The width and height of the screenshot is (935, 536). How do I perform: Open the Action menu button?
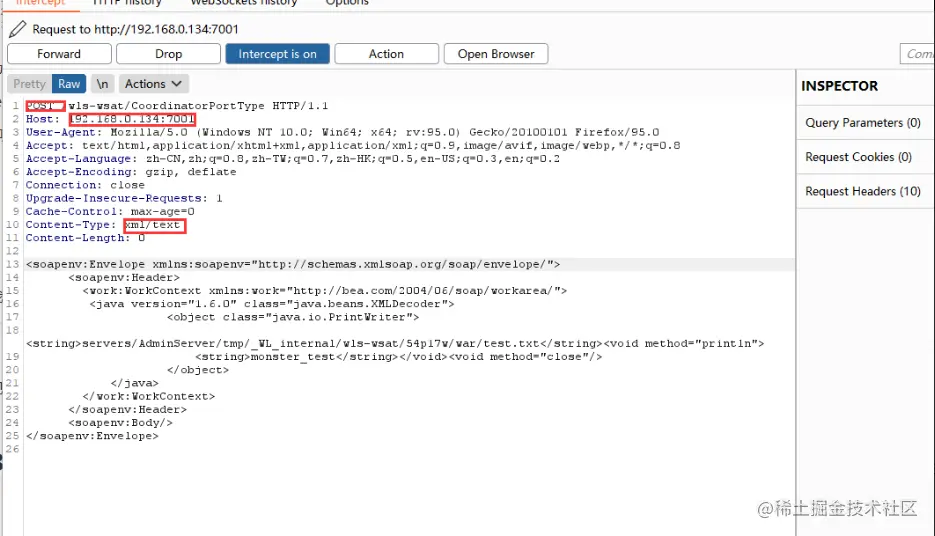click(386, 54)
